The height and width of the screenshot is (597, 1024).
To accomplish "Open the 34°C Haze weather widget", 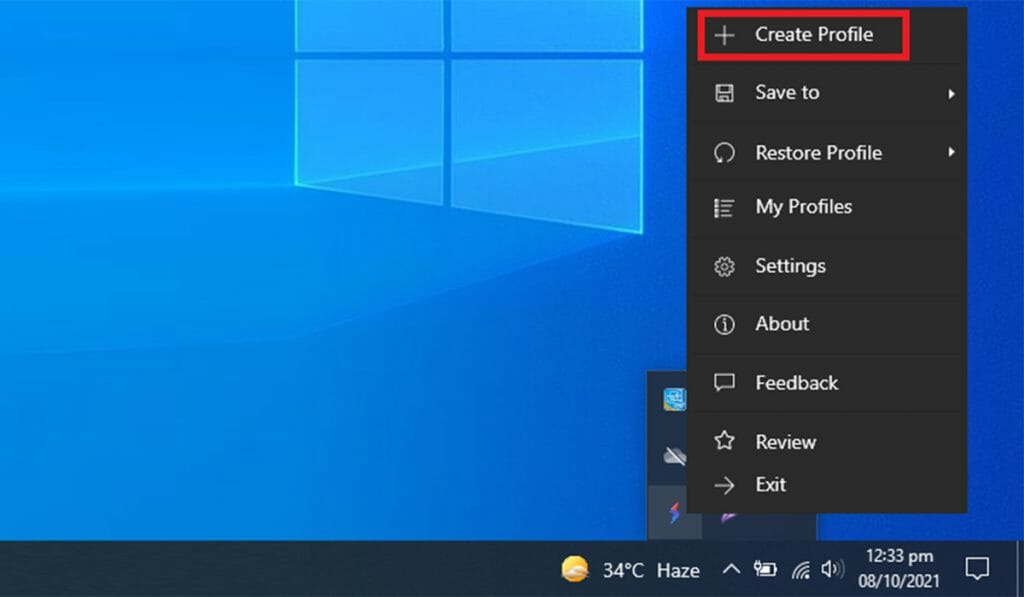I will point(630,570).
